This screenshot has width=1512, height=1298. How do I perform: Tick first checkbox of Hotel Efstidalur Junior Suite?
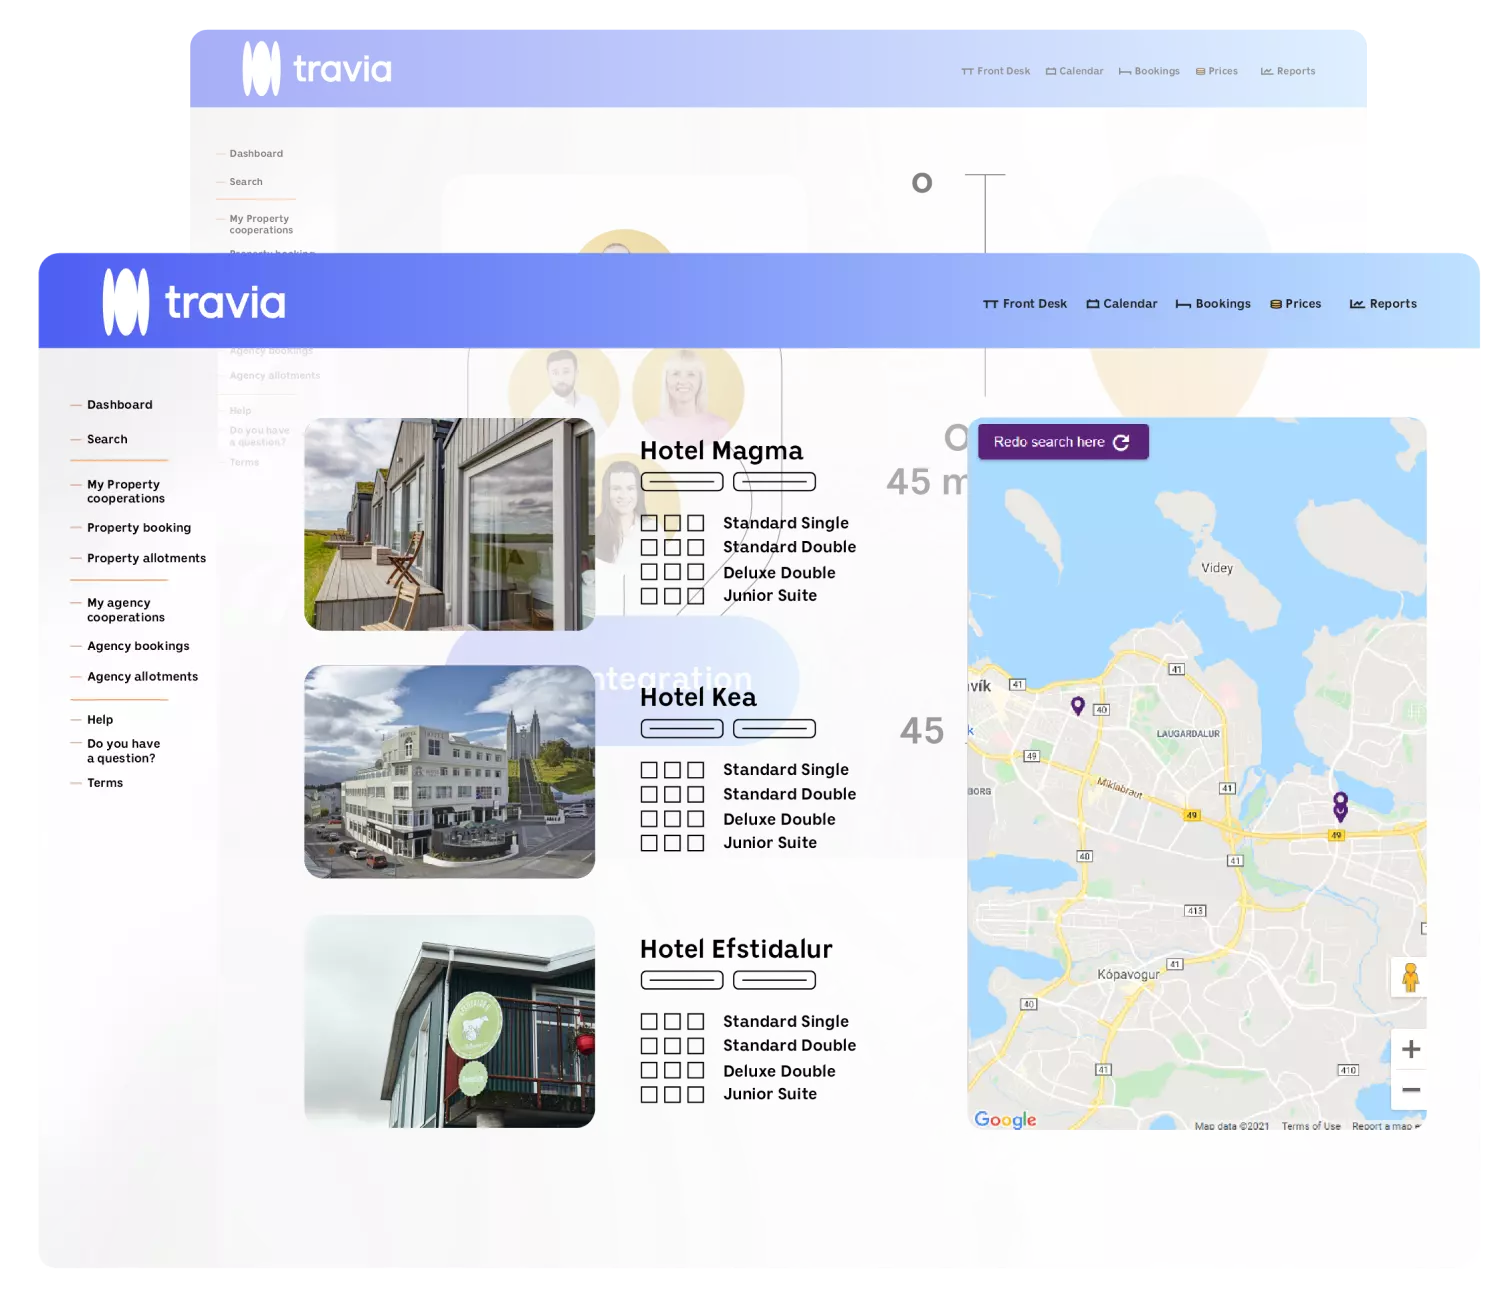pyautogui.click(x=649, y=1095)
